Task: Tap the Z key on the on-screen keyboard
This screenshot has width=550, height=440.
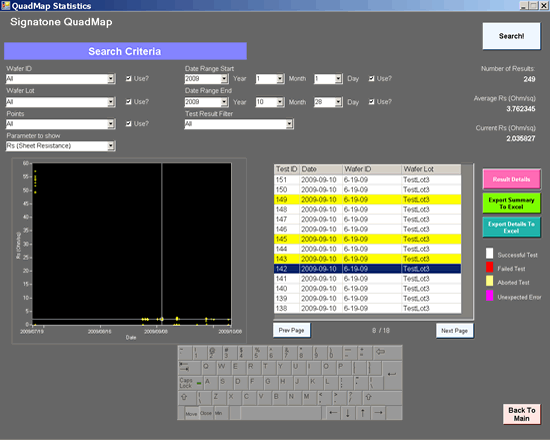Action: (219, 398)
